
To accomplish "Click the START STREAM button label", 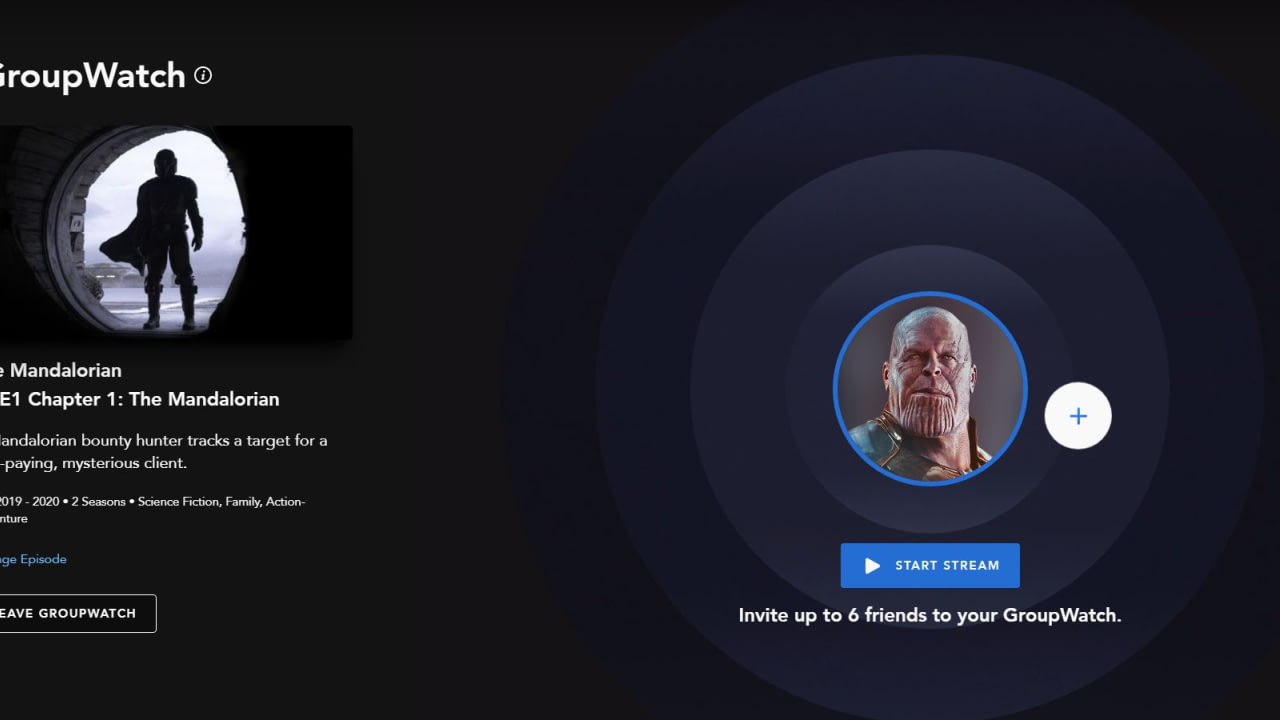I will (x=947, y=566).
